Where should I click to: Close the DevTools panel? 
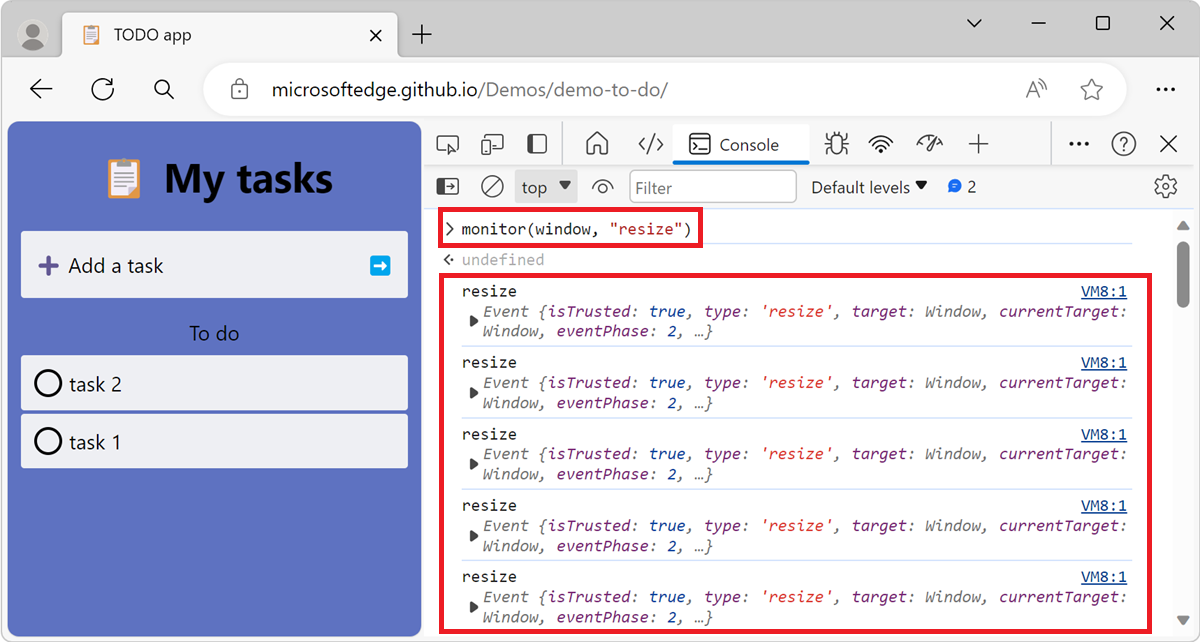click(1168, 144)
